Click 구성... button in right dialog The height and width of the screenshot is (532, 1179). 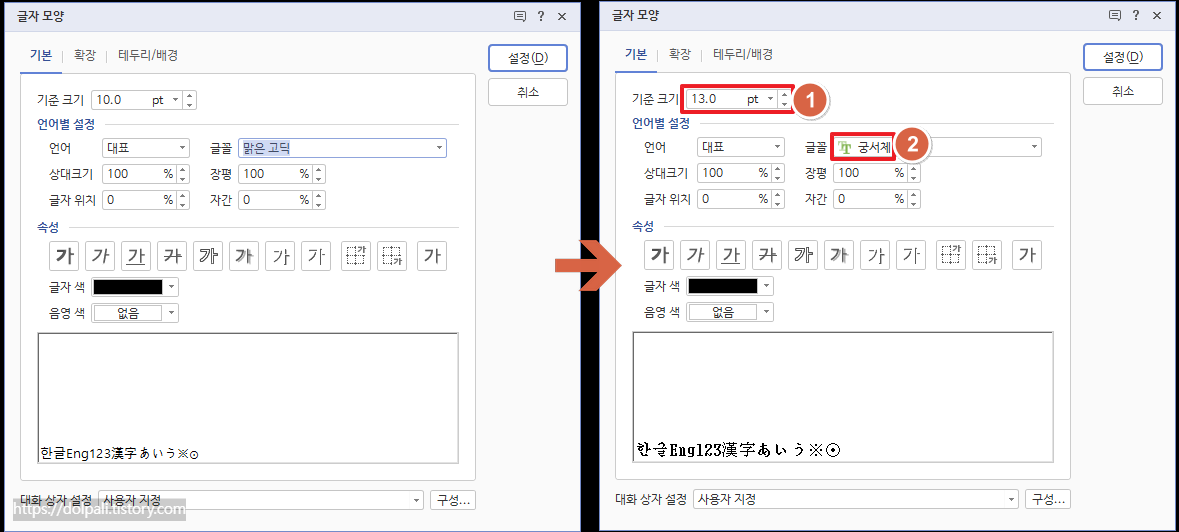point(1047,500)
